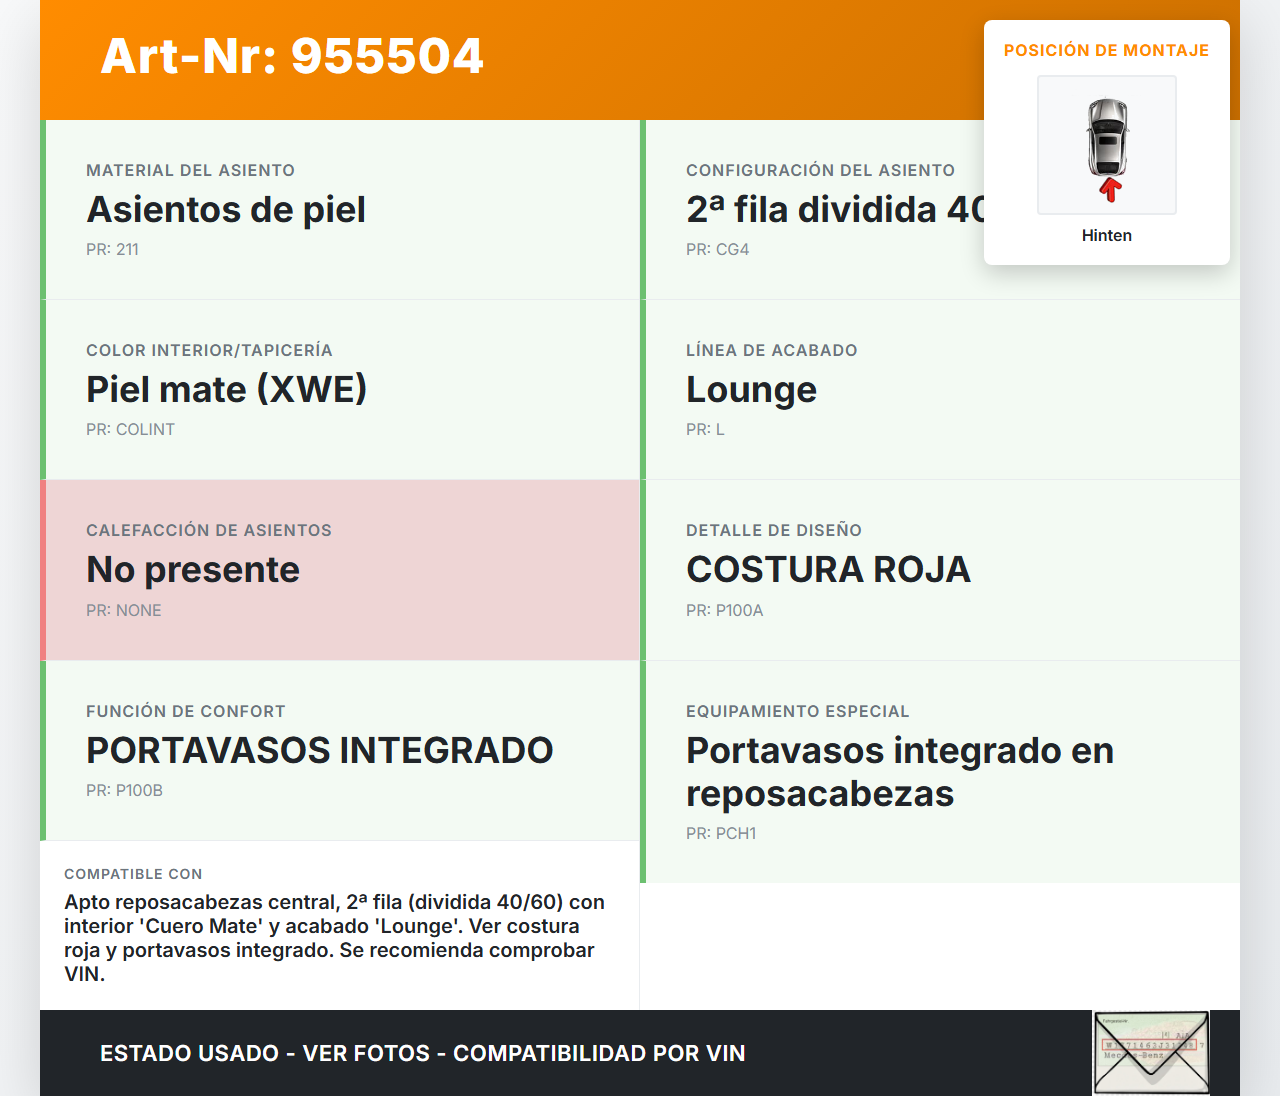Select the red arrow on the car image

pyautogui.click(x=1107, y=188)
